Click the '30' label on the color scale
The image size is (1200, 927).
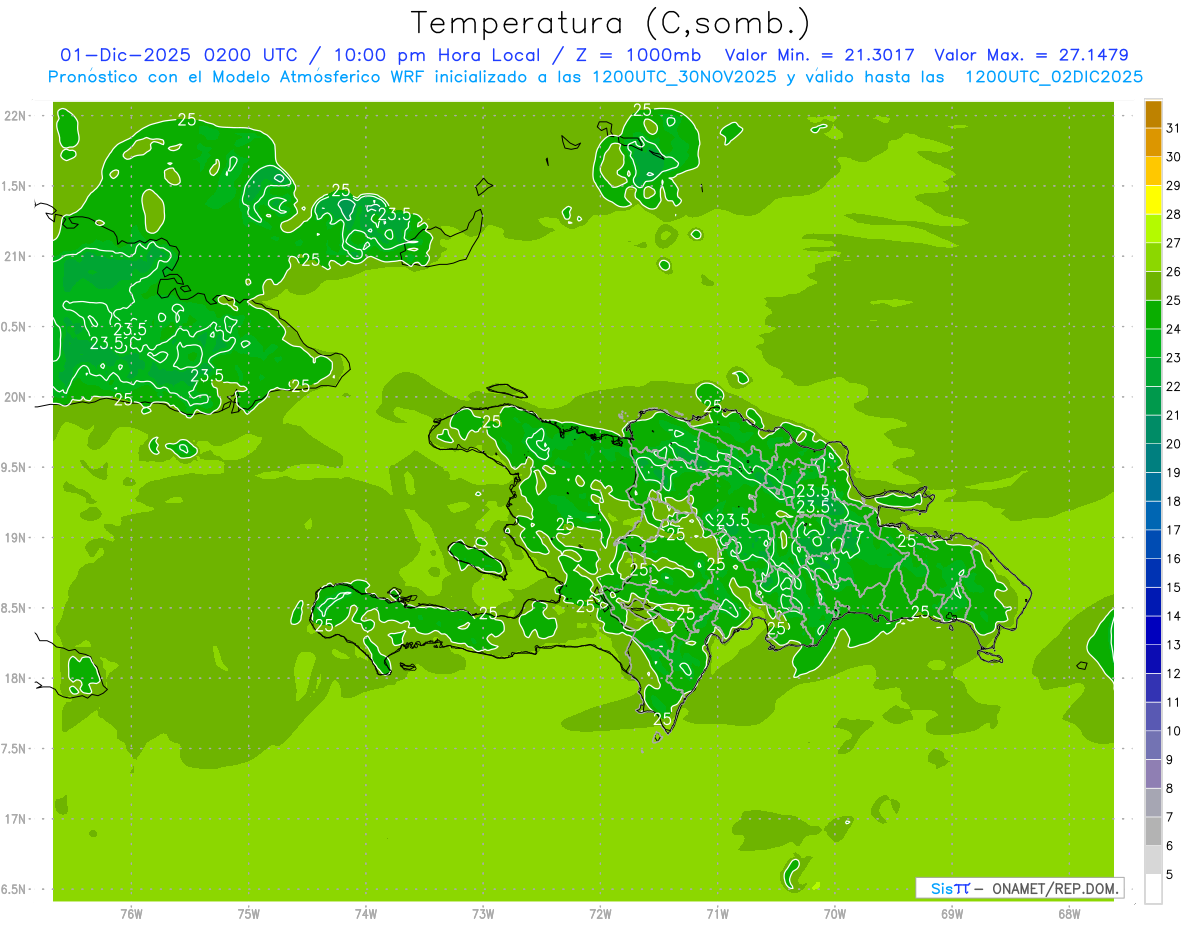click(x=1173, y=157)
